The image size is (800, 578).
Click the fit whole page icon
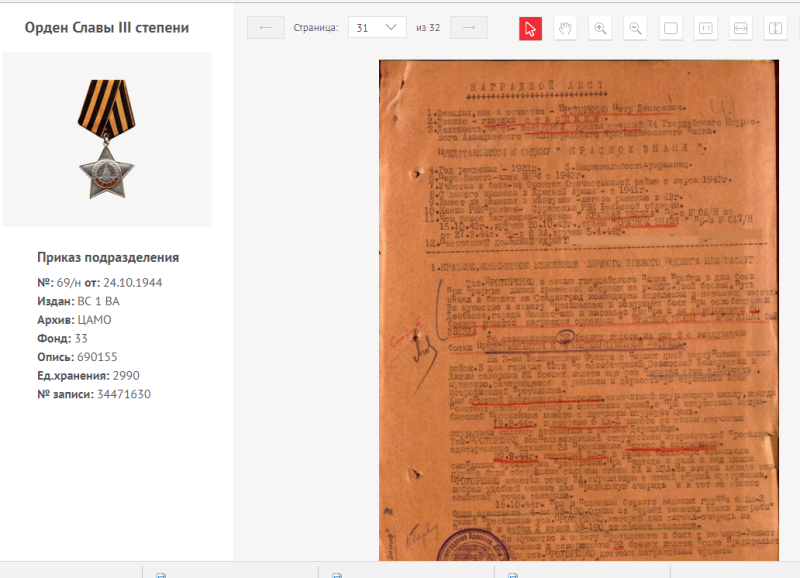coord(671,28)
